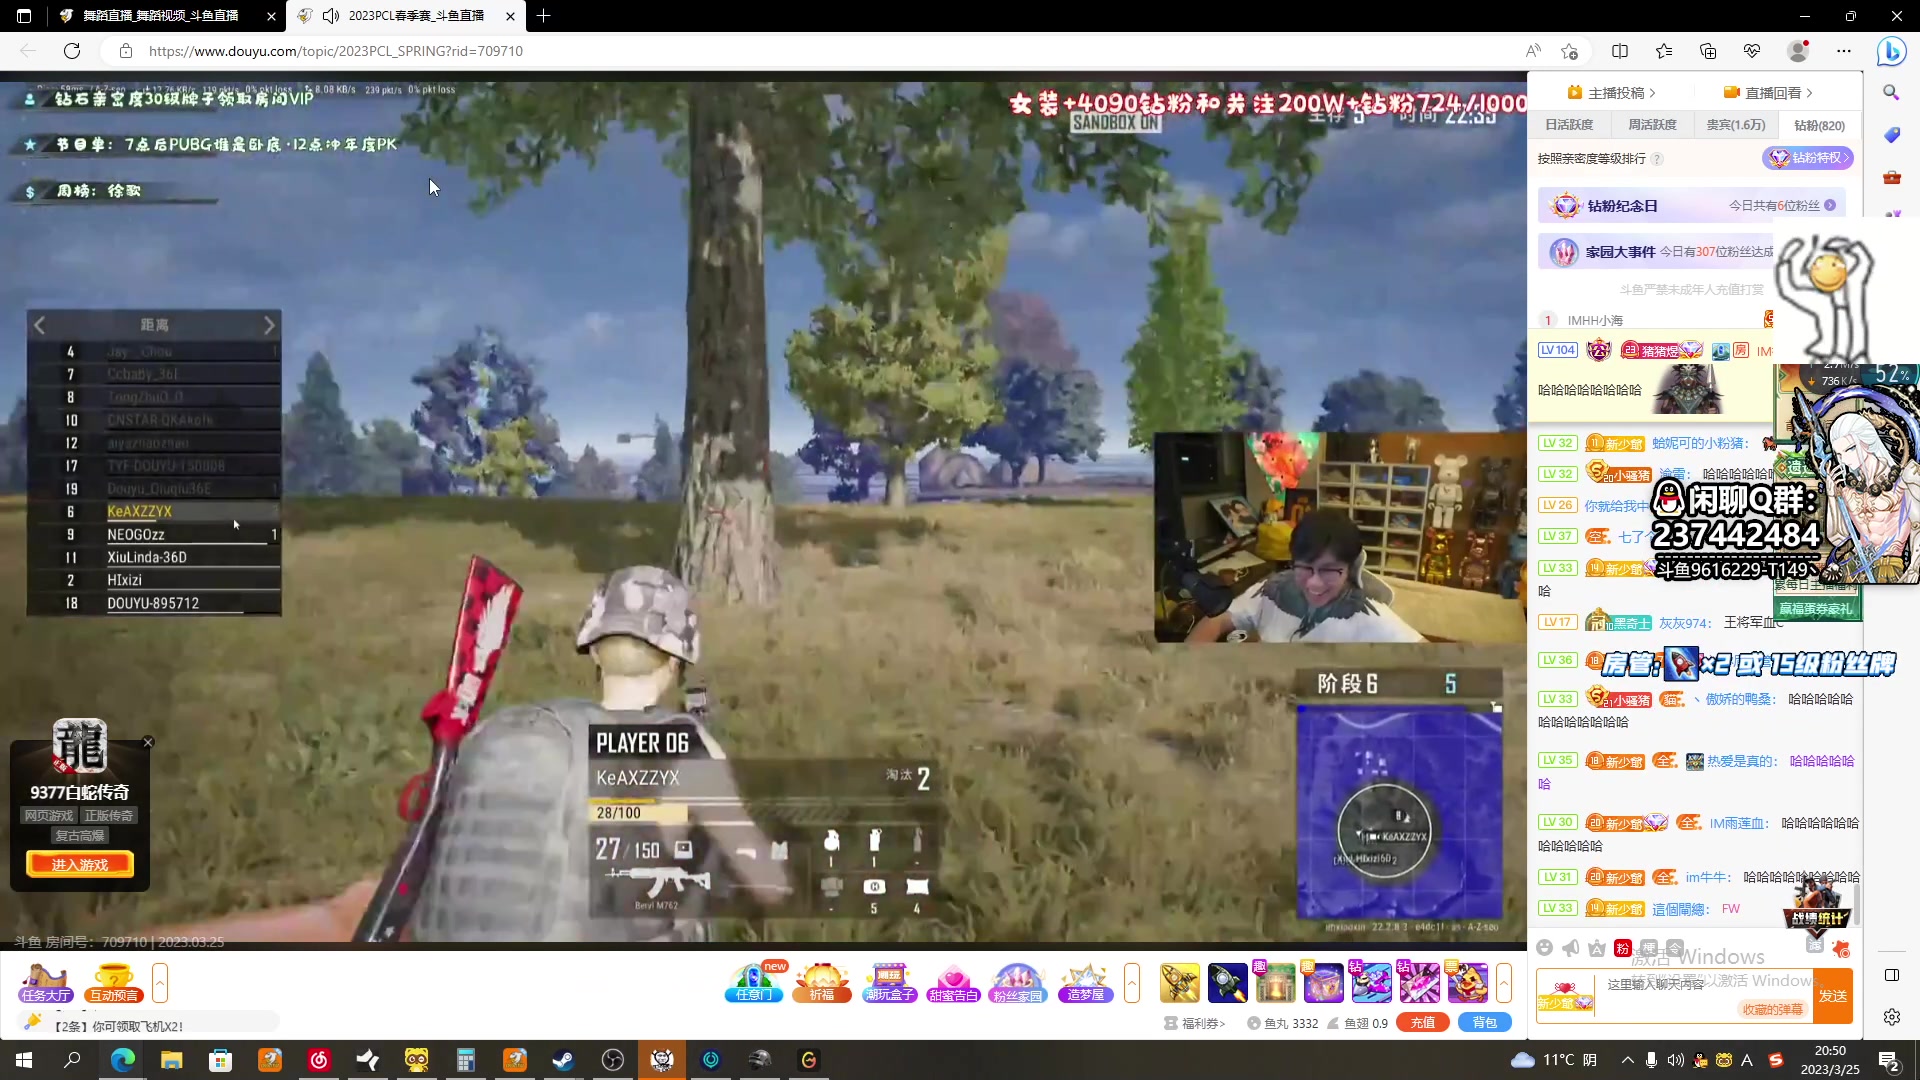The image size is (1920, 1080).
Task: Open the 任意门 portal icon
Action: (x=755, y=982)
